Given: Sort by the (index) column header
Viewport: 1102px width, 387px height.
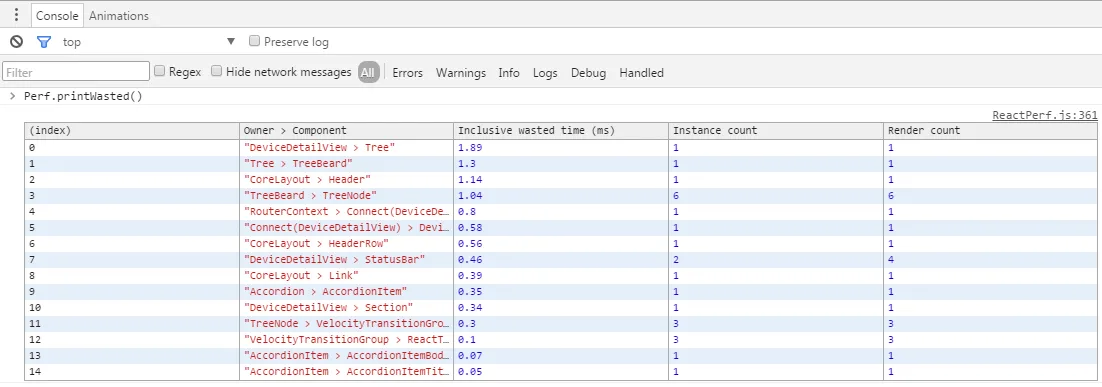Looking at the screenshot, I should 132,131.
